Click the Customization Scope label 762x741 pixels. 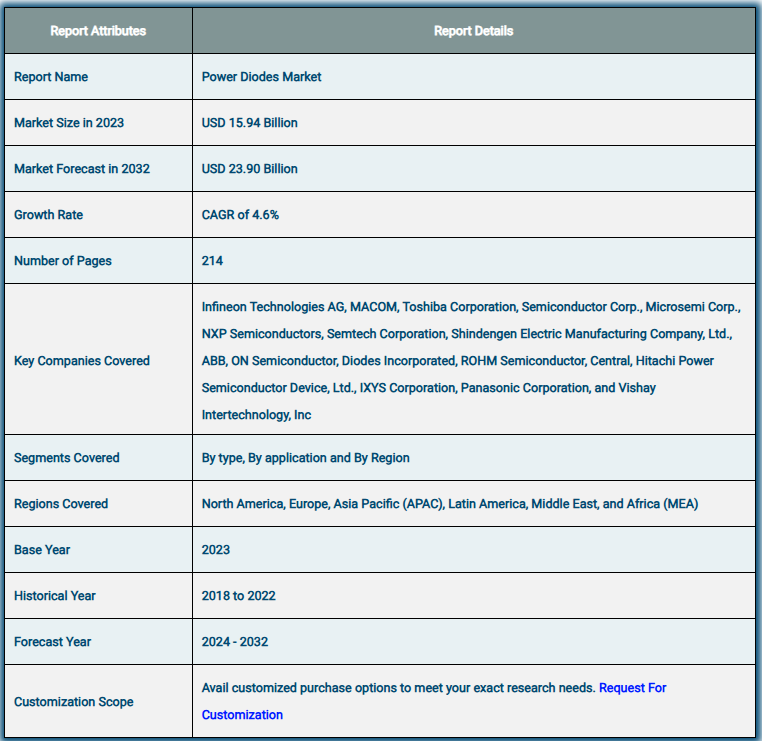pyautogui.click(x=73, y=702)
